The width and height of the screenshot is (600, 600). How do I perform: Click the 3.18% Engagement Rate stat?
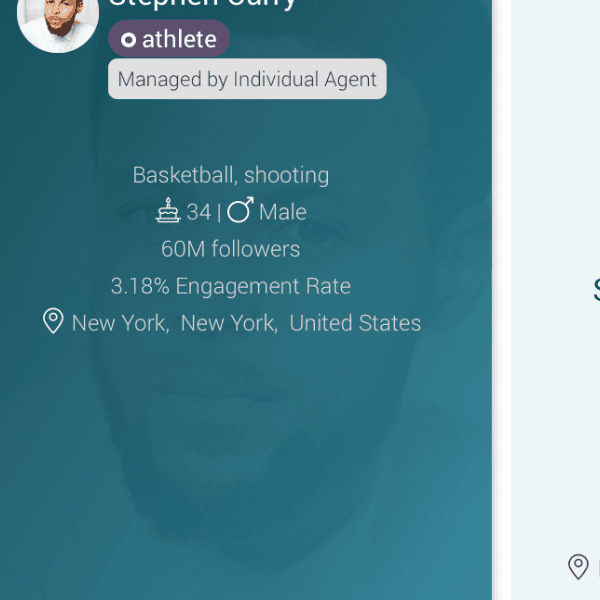point(230,286)
